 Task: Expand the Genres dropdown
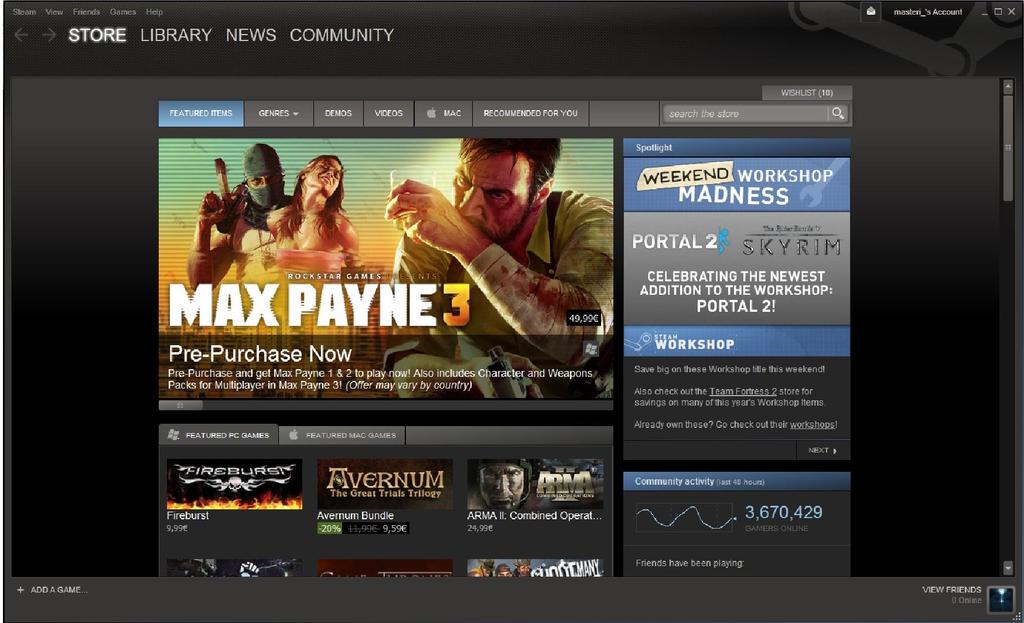pyautogui.click(x=279, y=113)
